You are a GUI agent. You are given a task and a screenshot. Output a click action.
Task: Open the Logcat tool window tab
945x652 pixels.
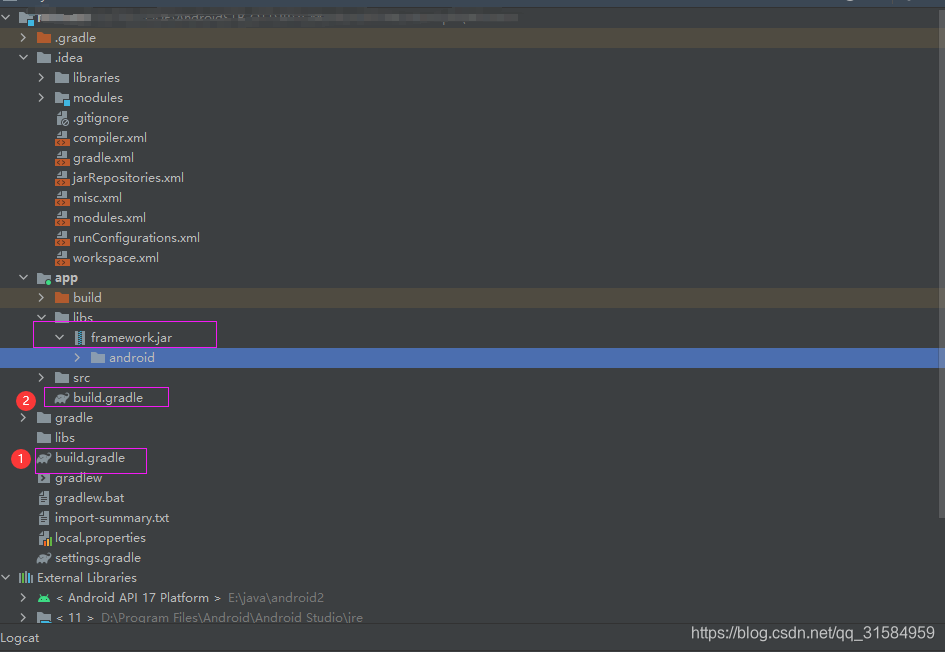click(20, 637)
